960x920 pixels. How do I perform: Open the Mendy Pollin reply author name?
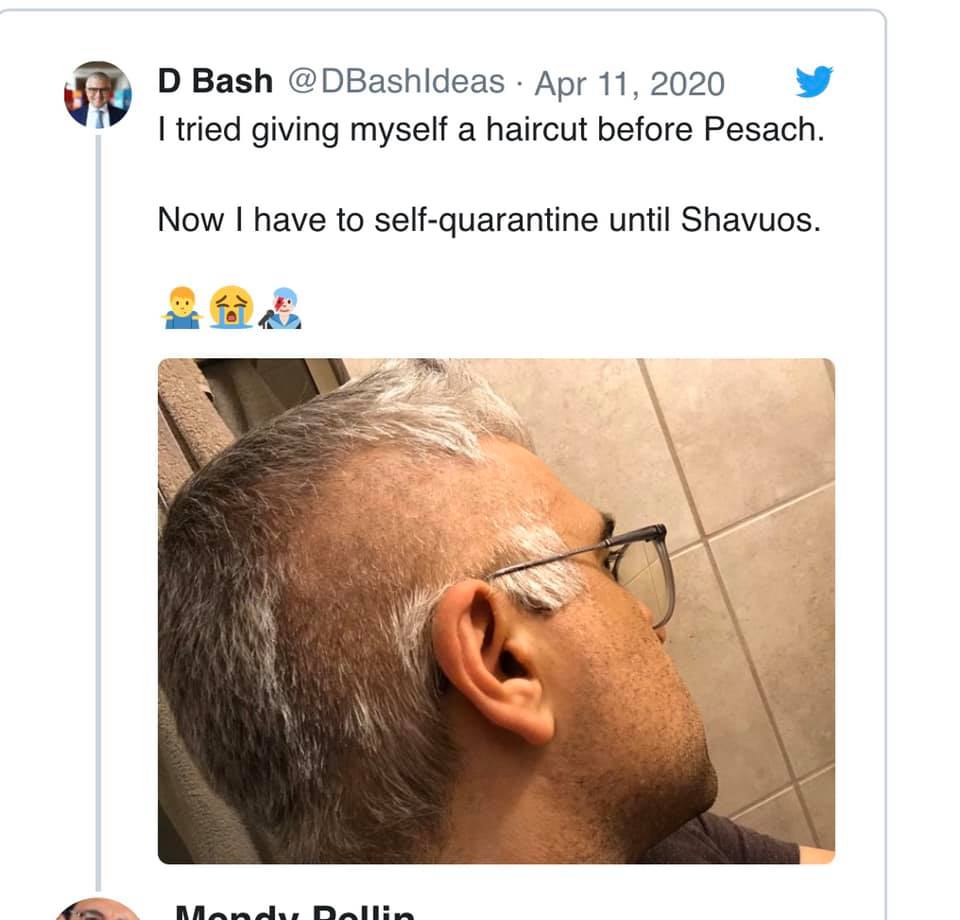(294, 912)
